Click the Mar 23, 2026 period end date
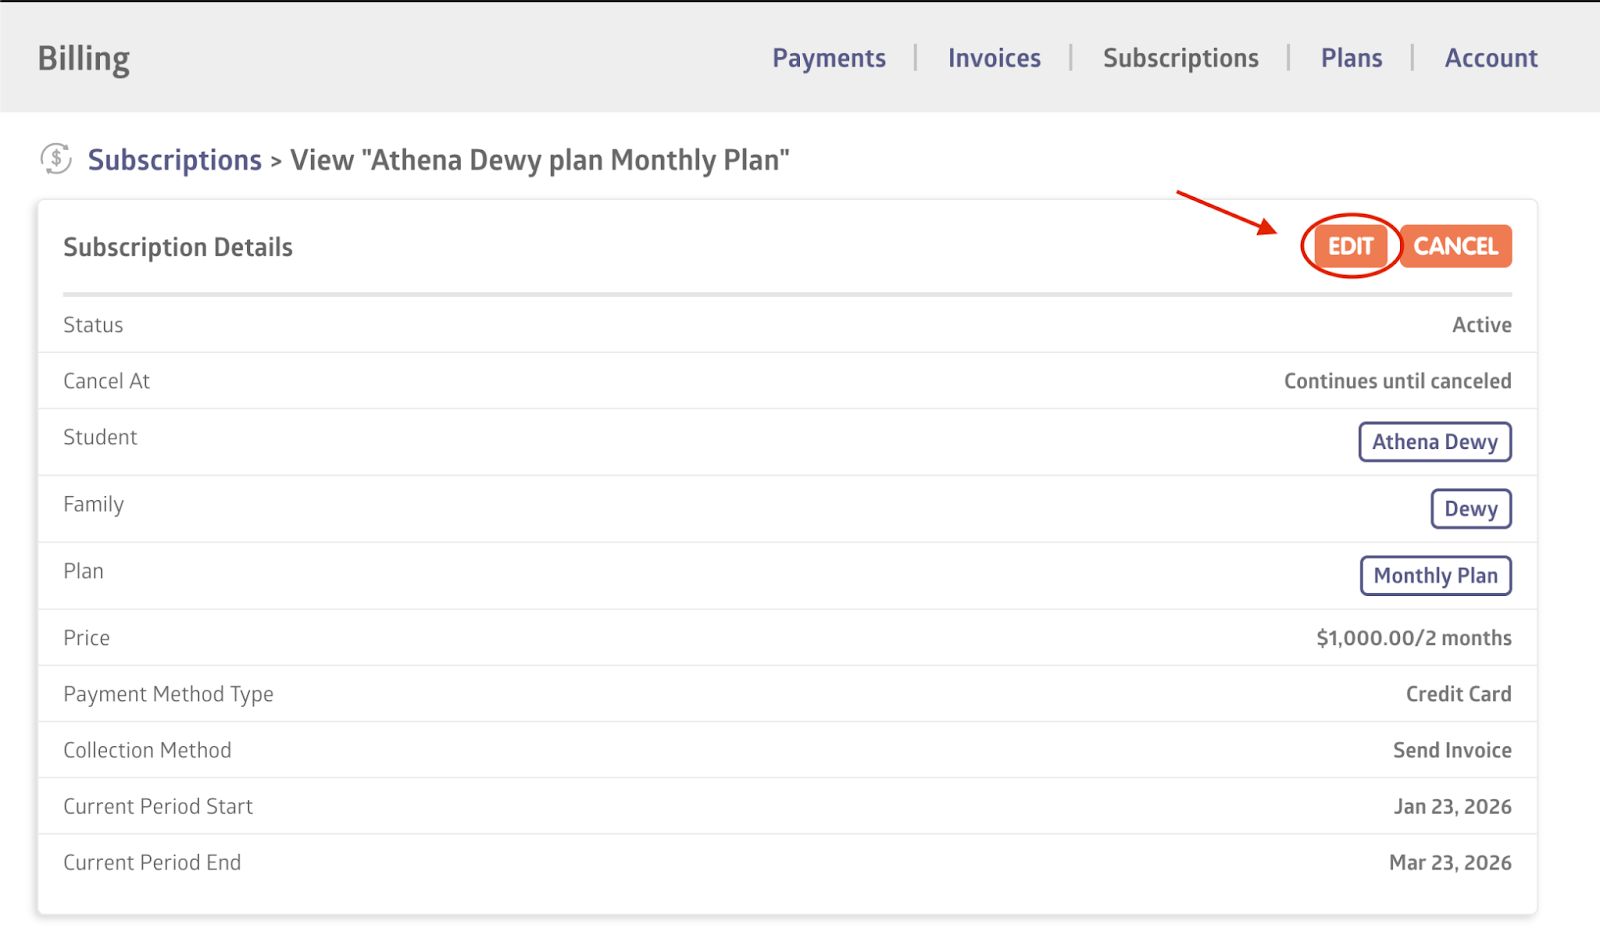The height and width of the screenshot is (928, 1600). coord(1450,863)
